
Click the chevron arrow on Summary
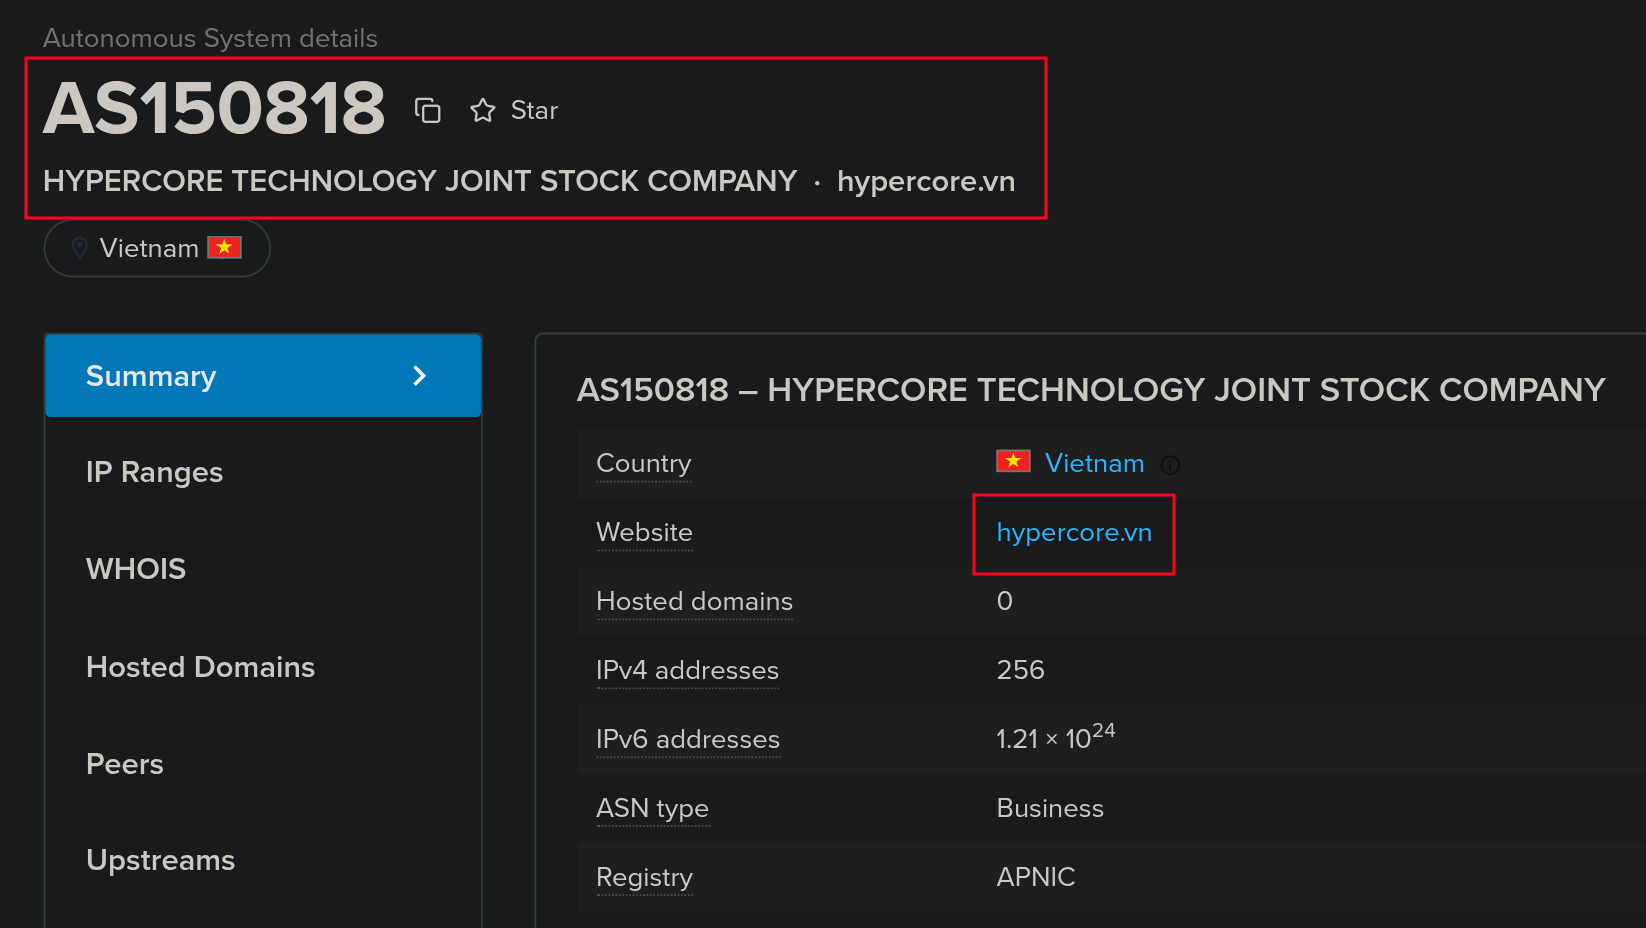[420, 376]
